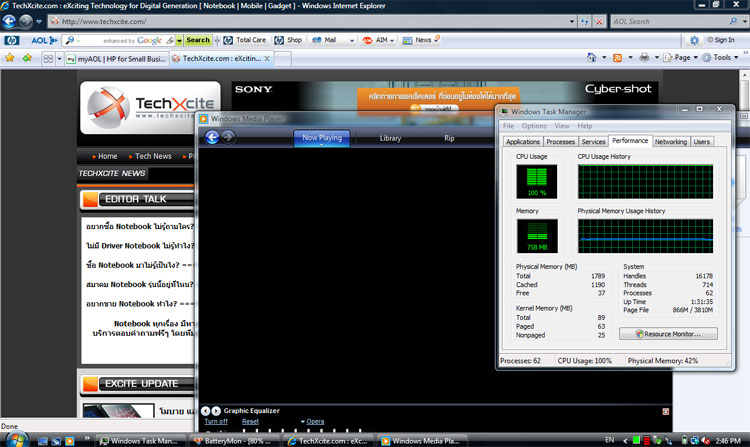Add page to favorites
The image size is (750, 447).
tap(27, 58)
